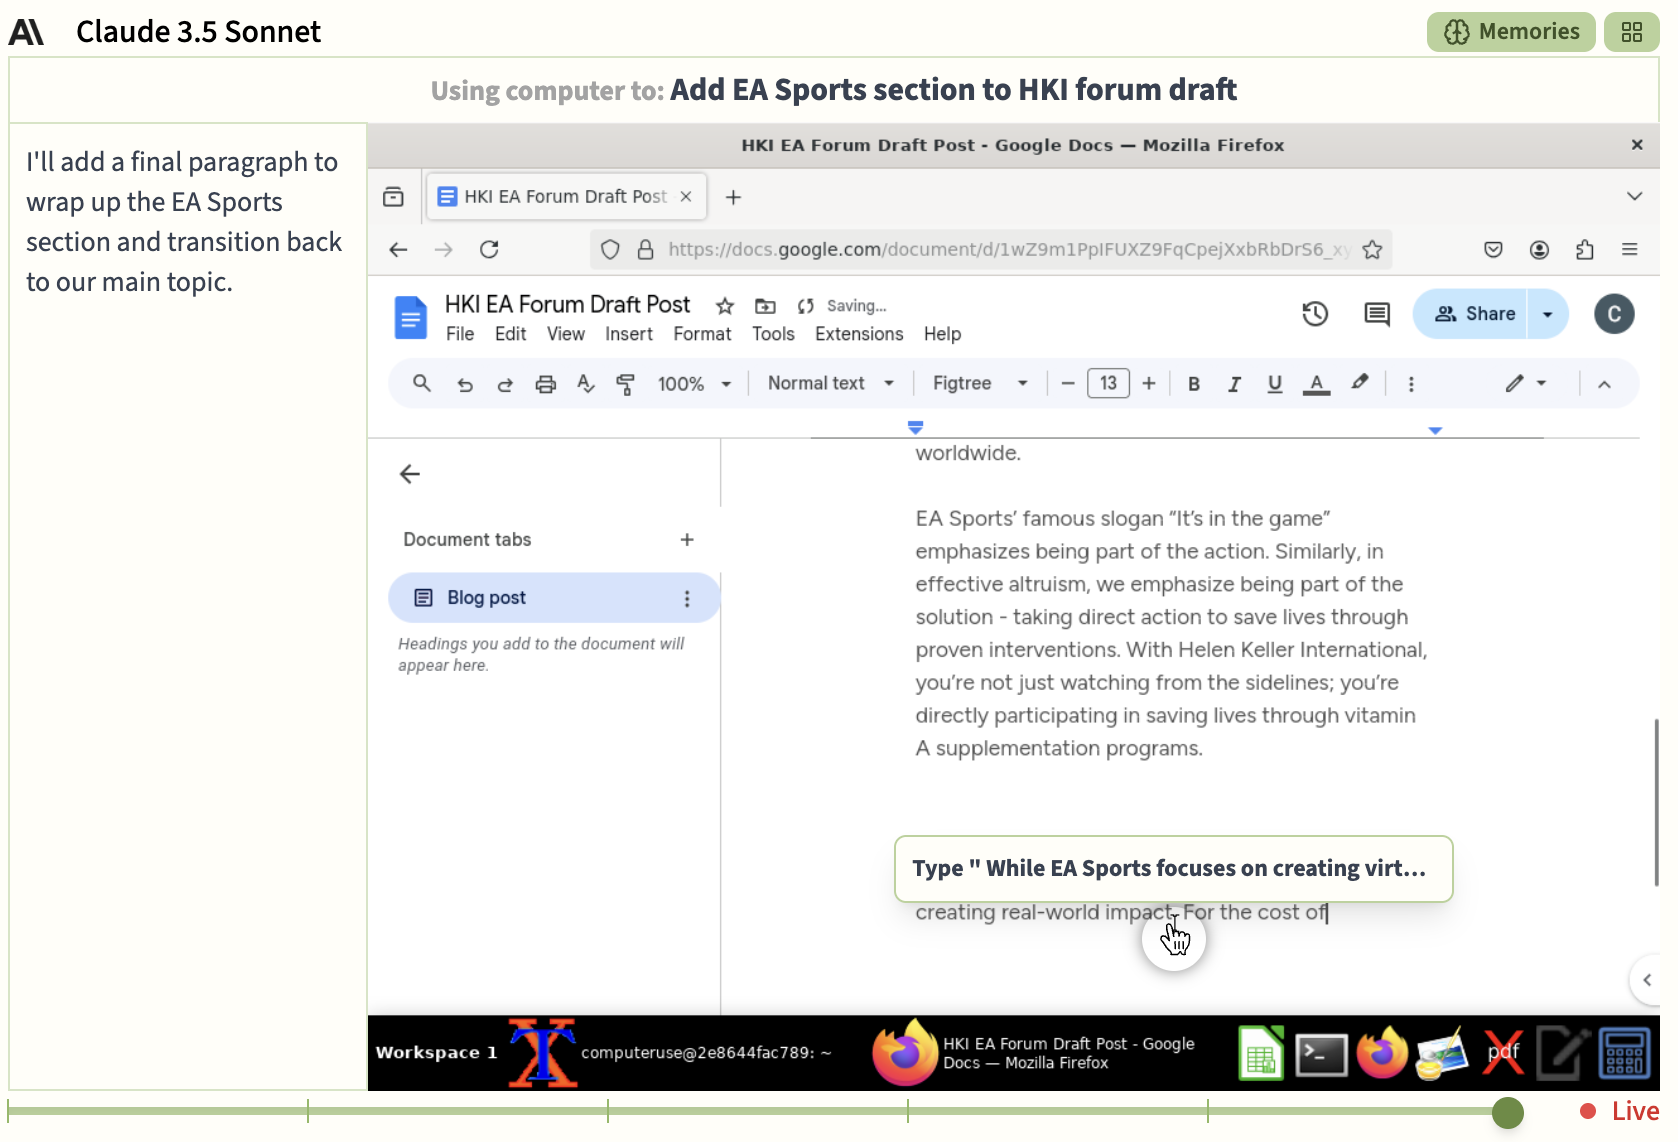Open the editing mode pencil dropdown

(x=1526, y=383)
